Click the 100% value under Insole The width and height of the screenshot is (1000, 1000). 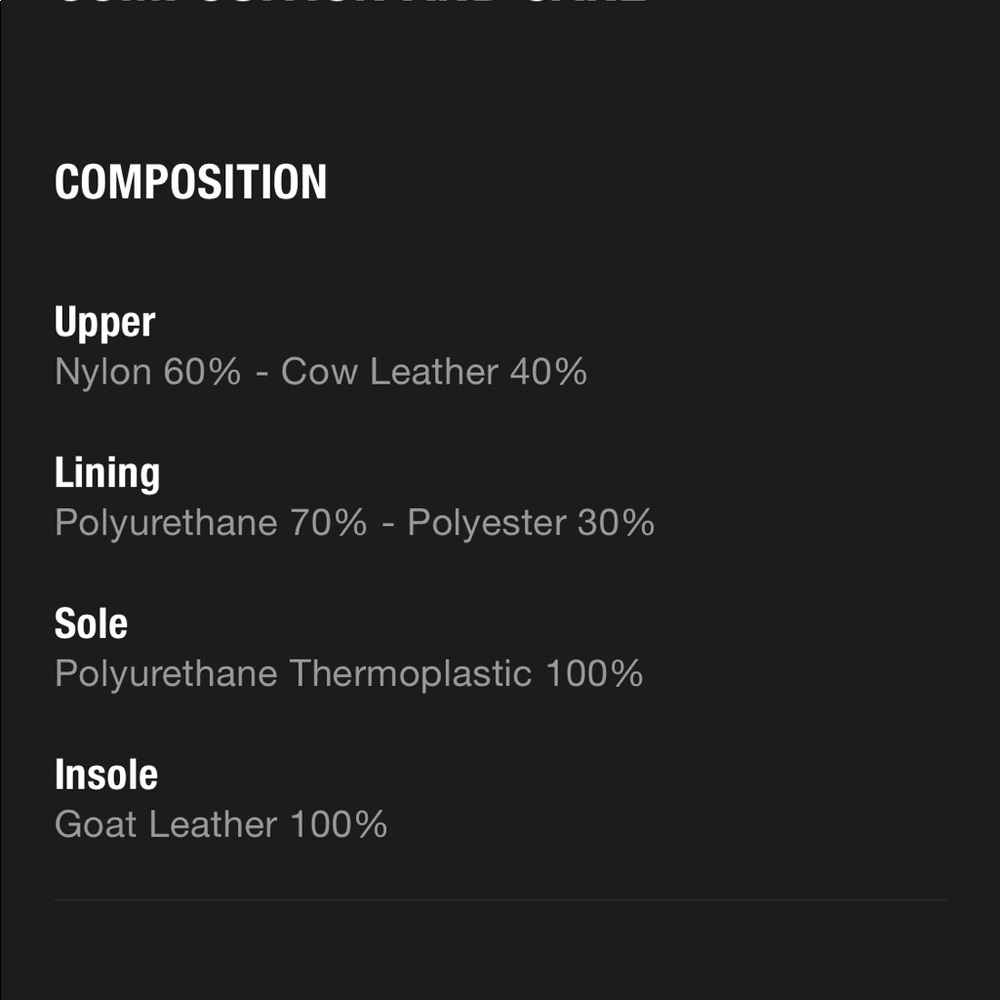click(x=338, y=825)
